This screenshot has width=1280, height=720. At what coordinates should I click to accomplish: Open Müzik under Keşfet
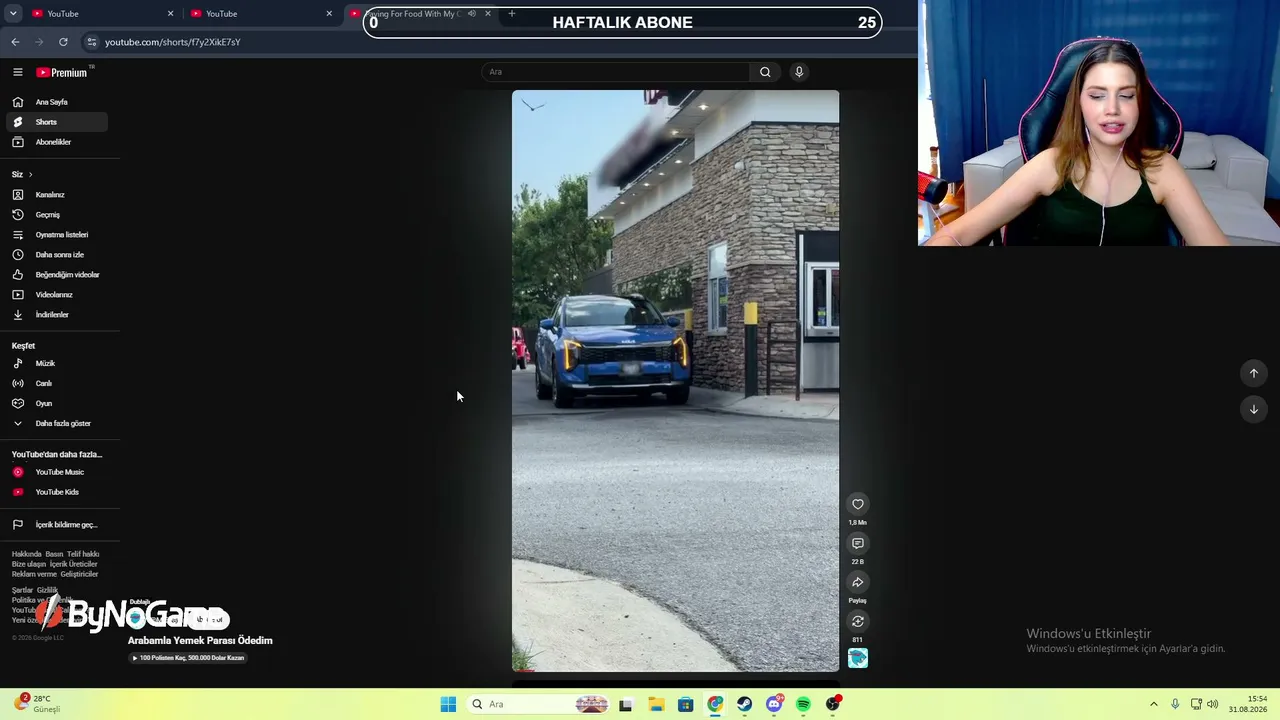point(56,364)
